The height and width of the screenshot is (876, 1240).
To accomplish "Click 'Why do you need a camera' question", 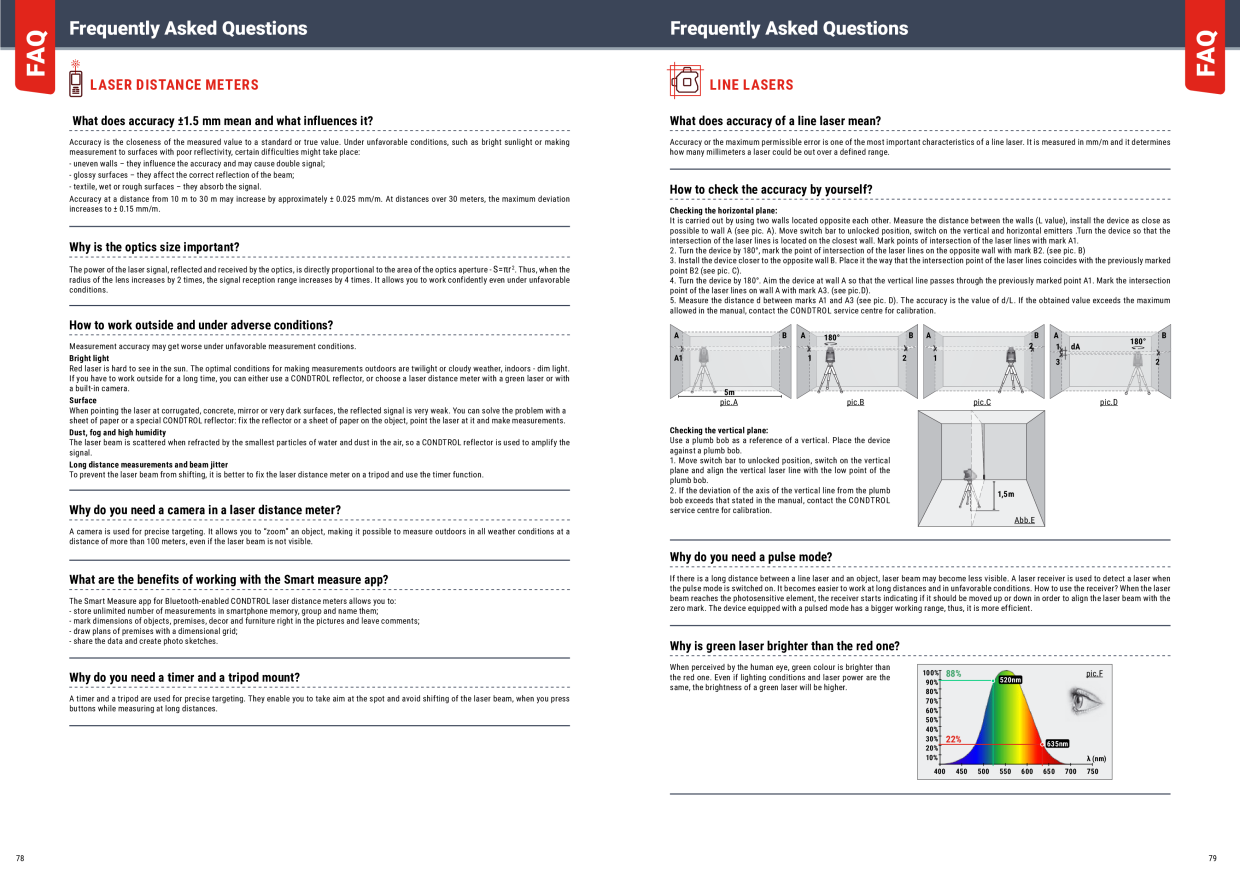I will pos(205,510).
